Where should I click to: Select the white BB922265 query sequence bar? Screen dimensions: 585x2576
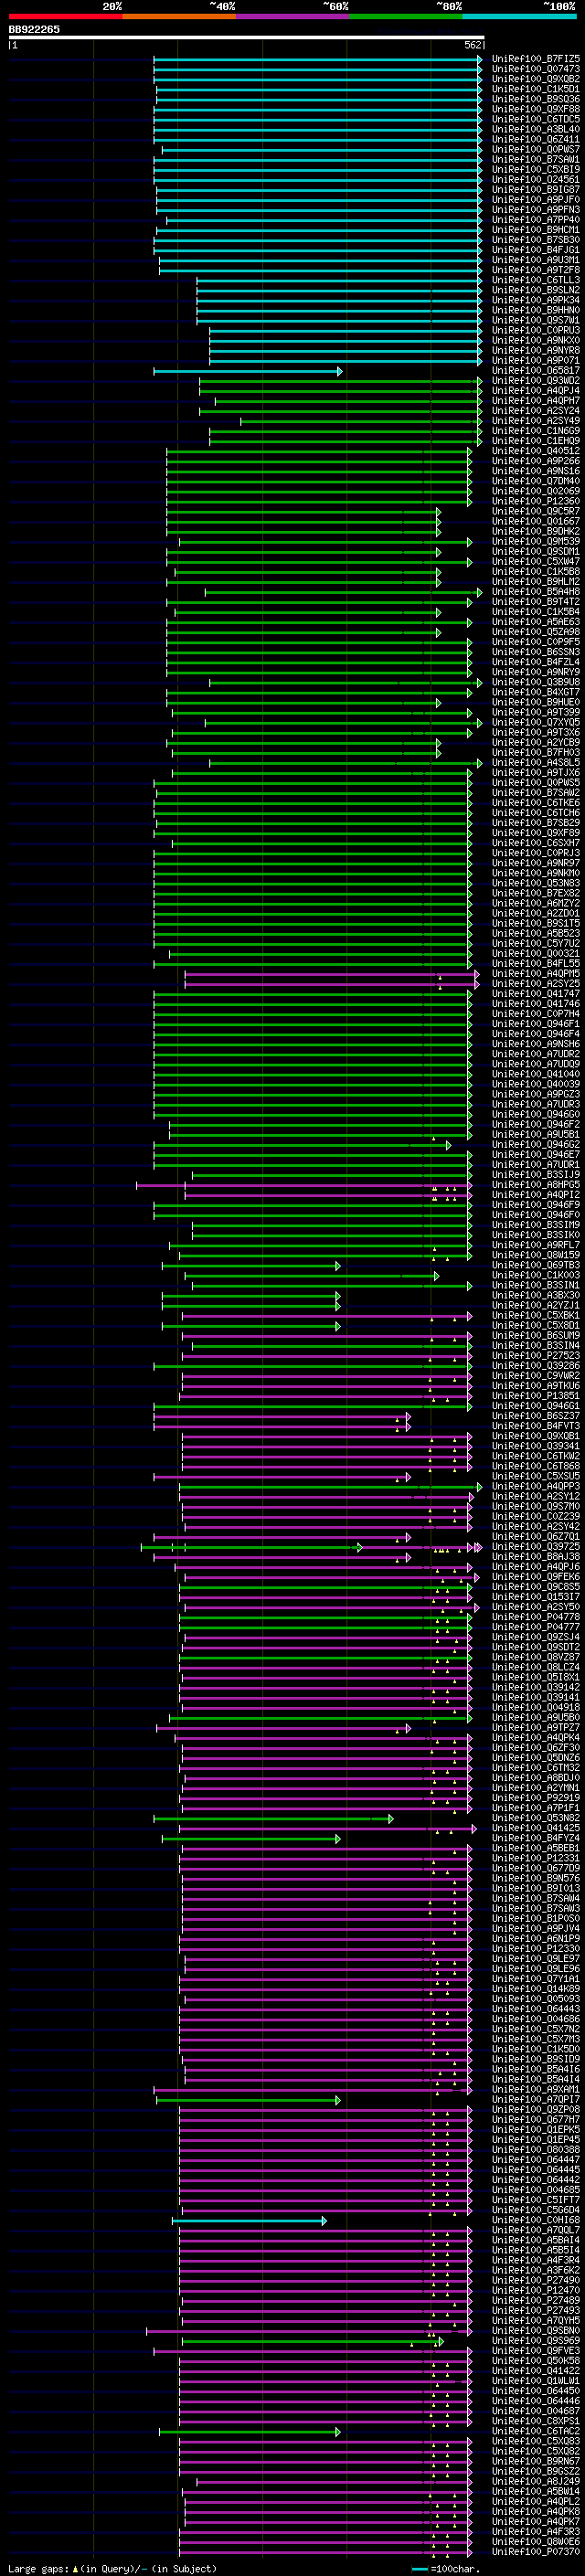[246, 37]
